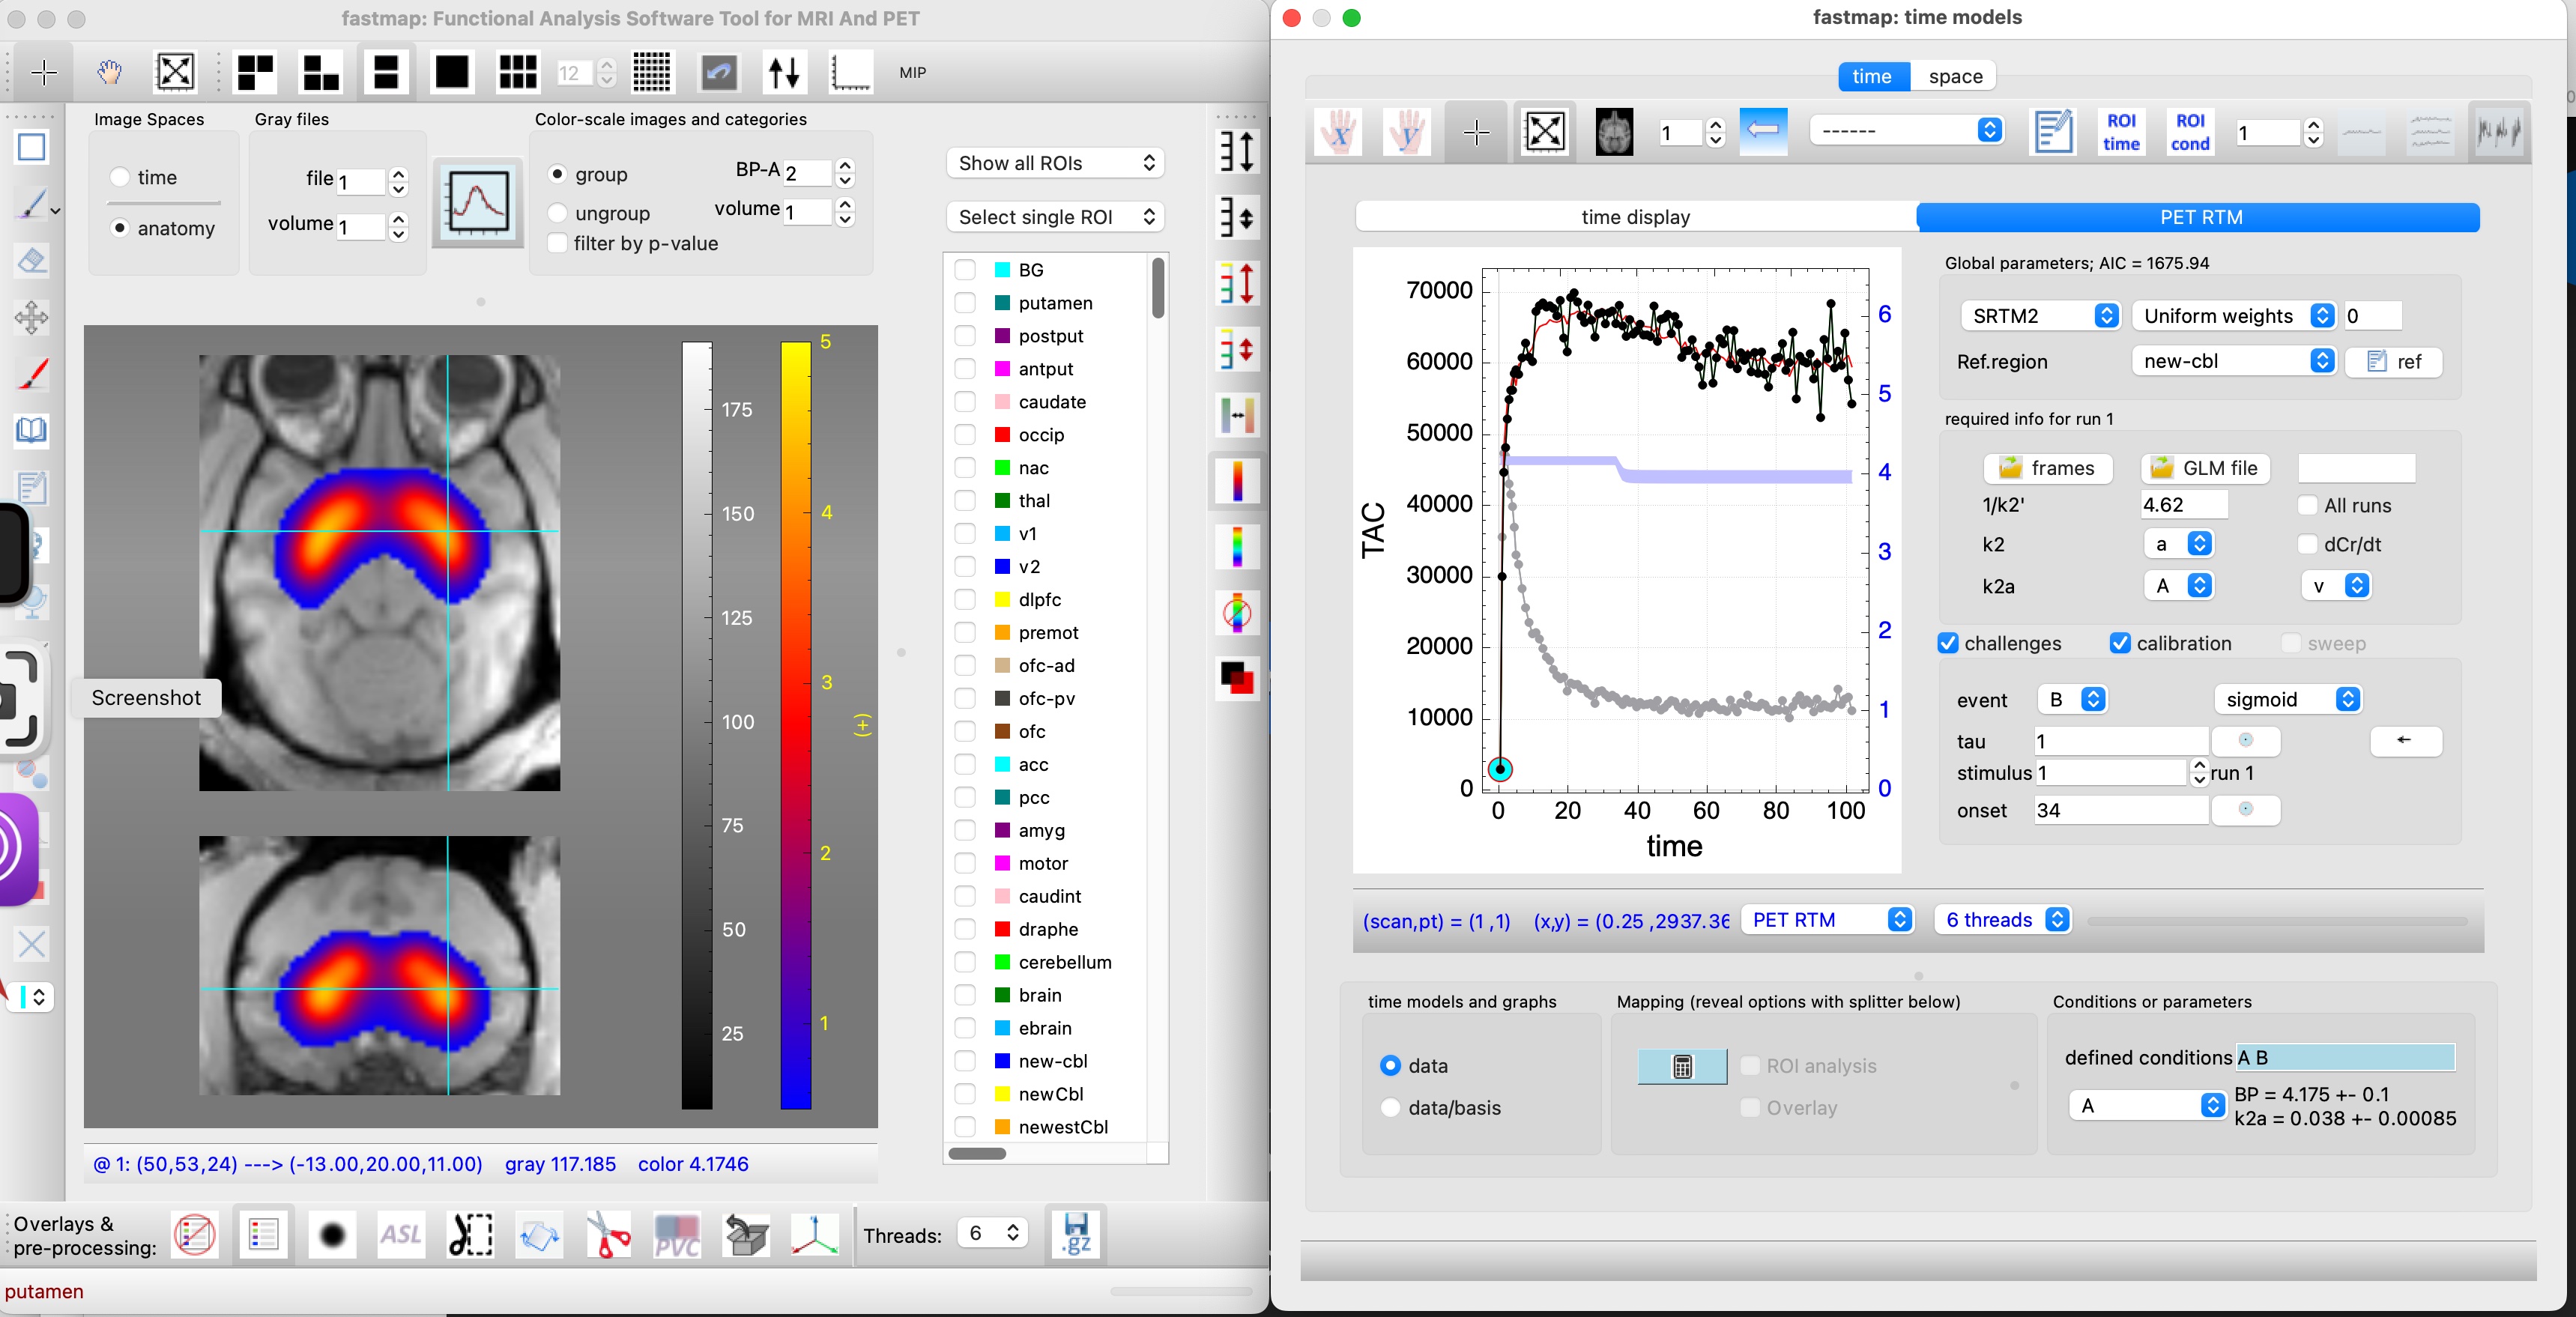Click the frames button
Screen dimensions: 2576x1317
tap(2047, 468)
